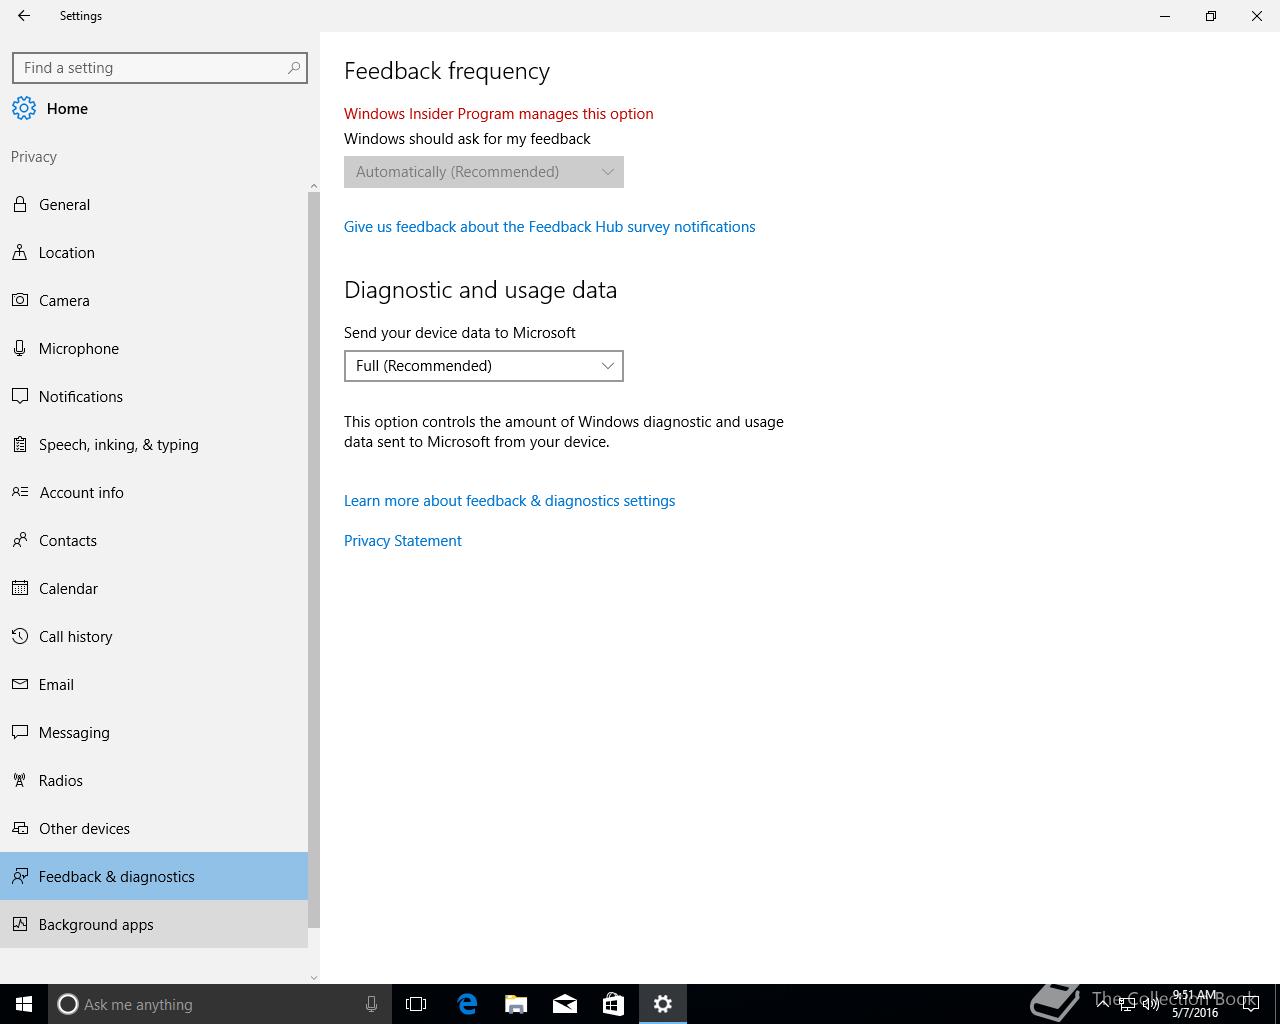The height and width of the screenshot is (1024, 1280).
Task: Open Messaging privacy page
Action: (154, 732)
